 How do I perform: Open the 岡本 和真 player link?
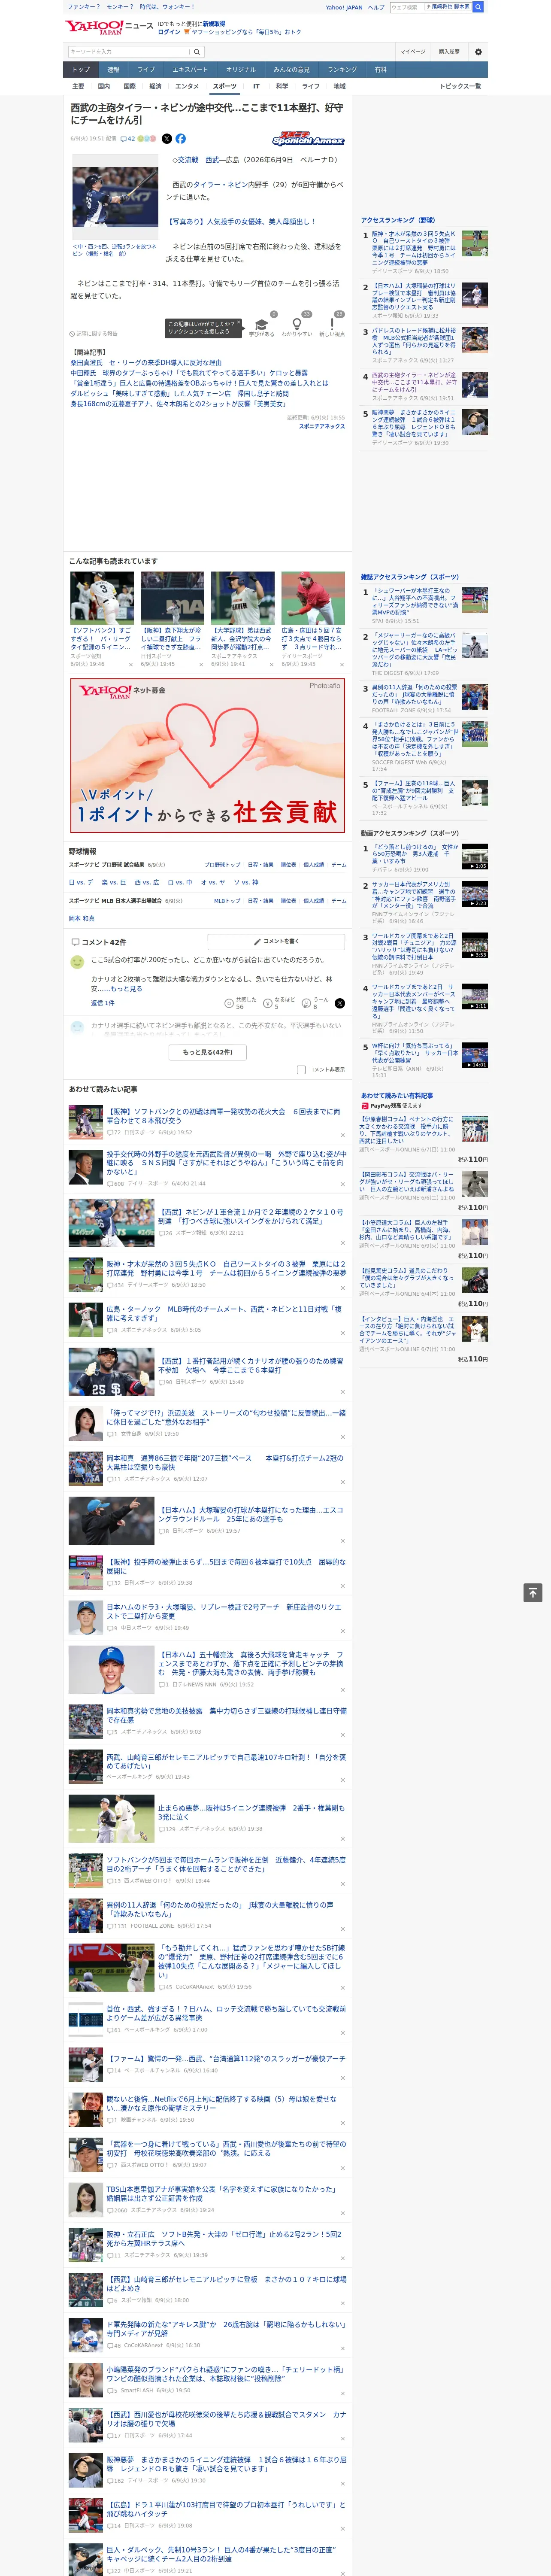(x=82, y=918)
